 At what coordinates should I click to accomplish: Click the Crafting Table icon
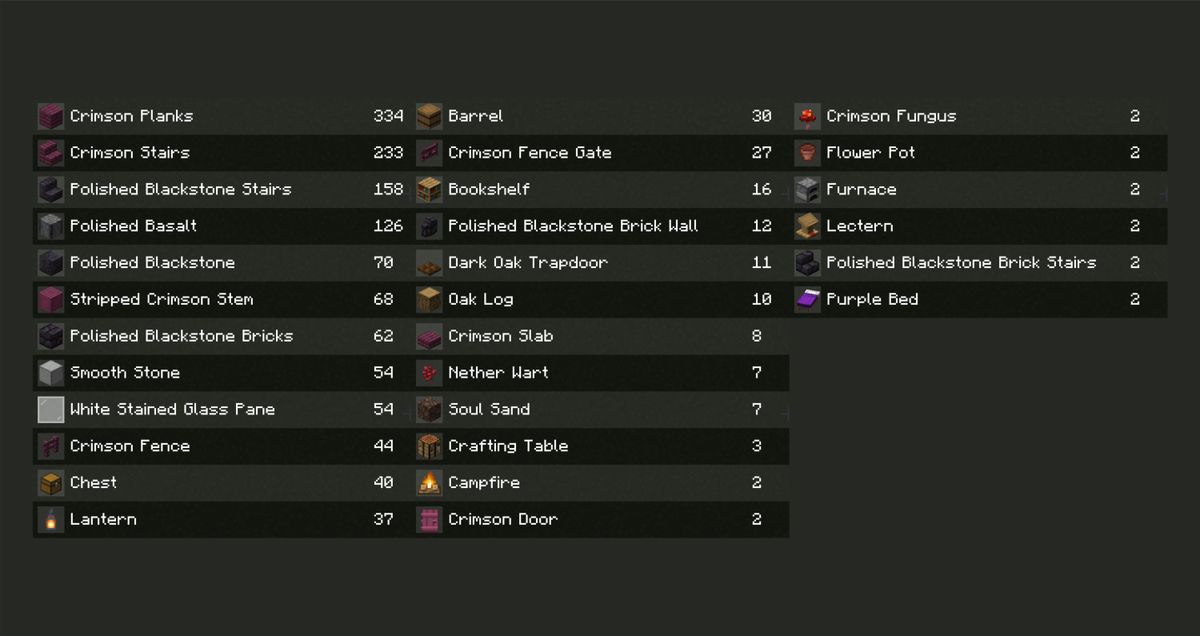click(429, 447)
